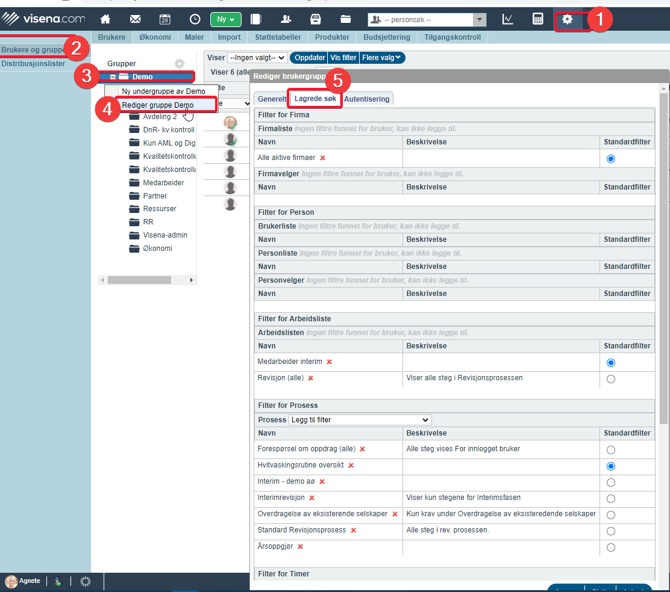Viewport: 670px width, 592px height.
Task: Open the personsøk dropdown arrow
Action: [x=479, y=19]
